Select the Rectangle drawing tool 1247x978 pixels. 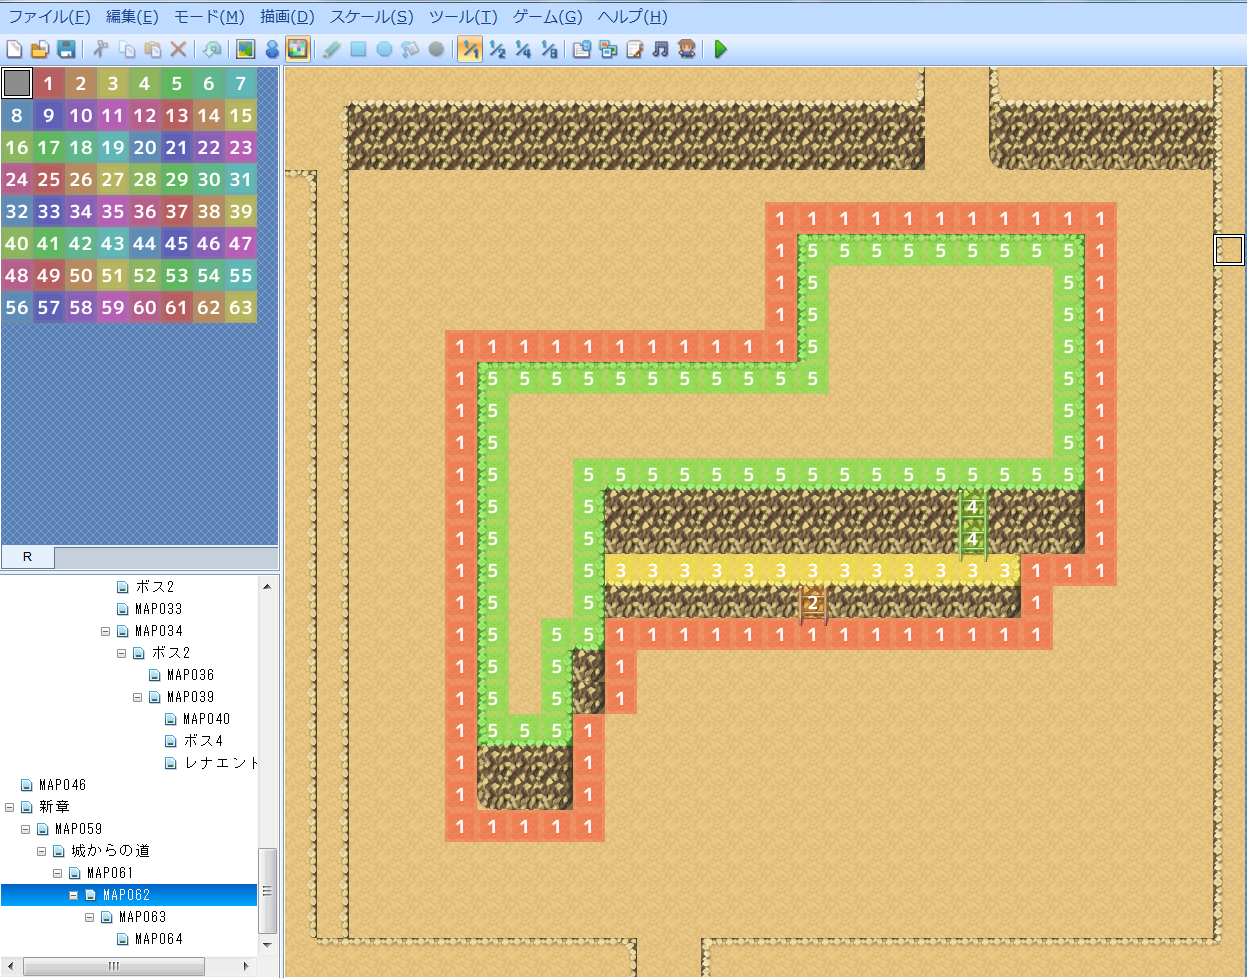click(358, 49)
